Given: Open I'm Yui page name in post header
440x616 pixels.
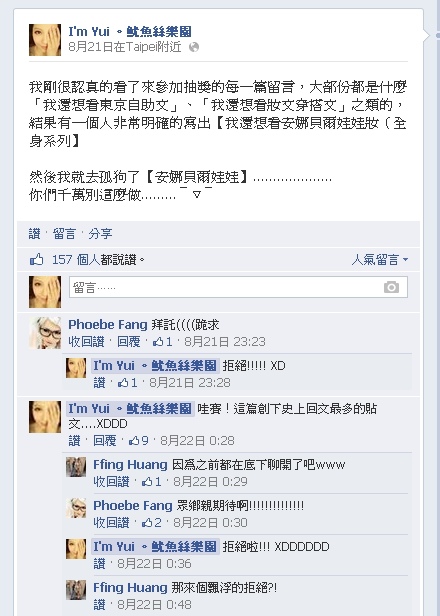Looking at the screenshot, I should pos(130,31).
